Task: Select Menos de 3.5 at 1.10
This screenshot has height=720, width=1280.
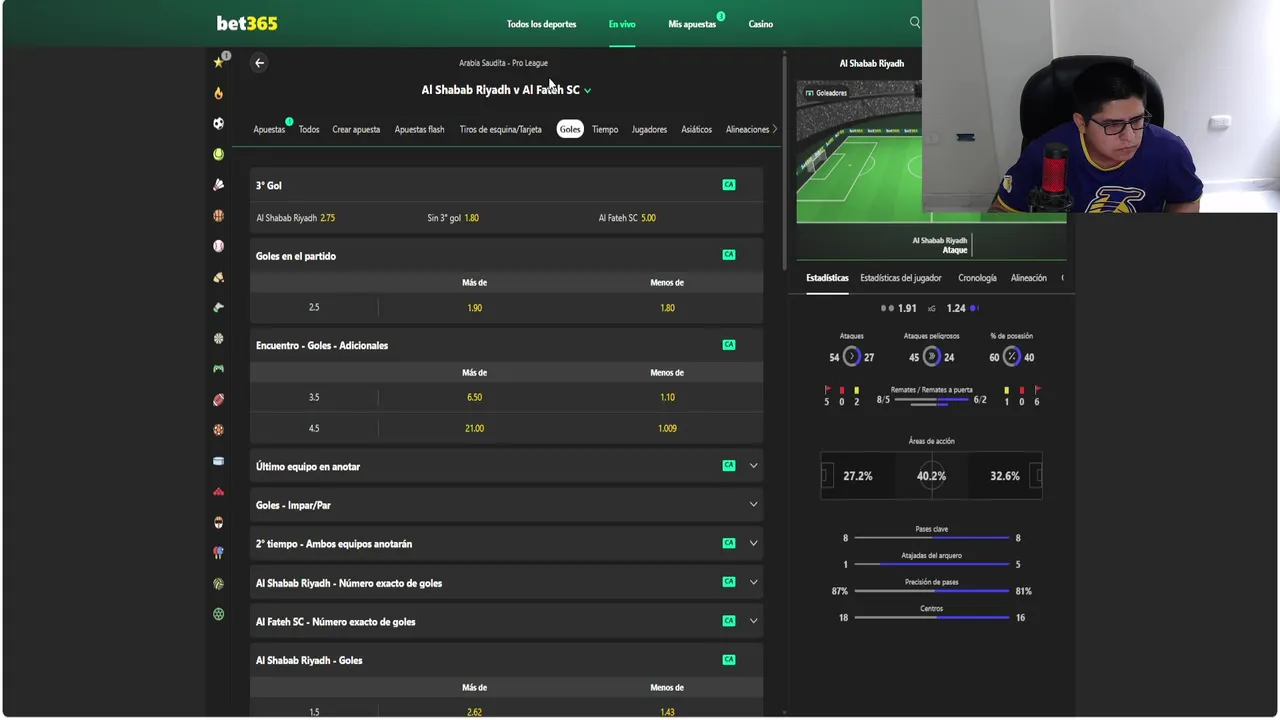Action: coord(667,397)
